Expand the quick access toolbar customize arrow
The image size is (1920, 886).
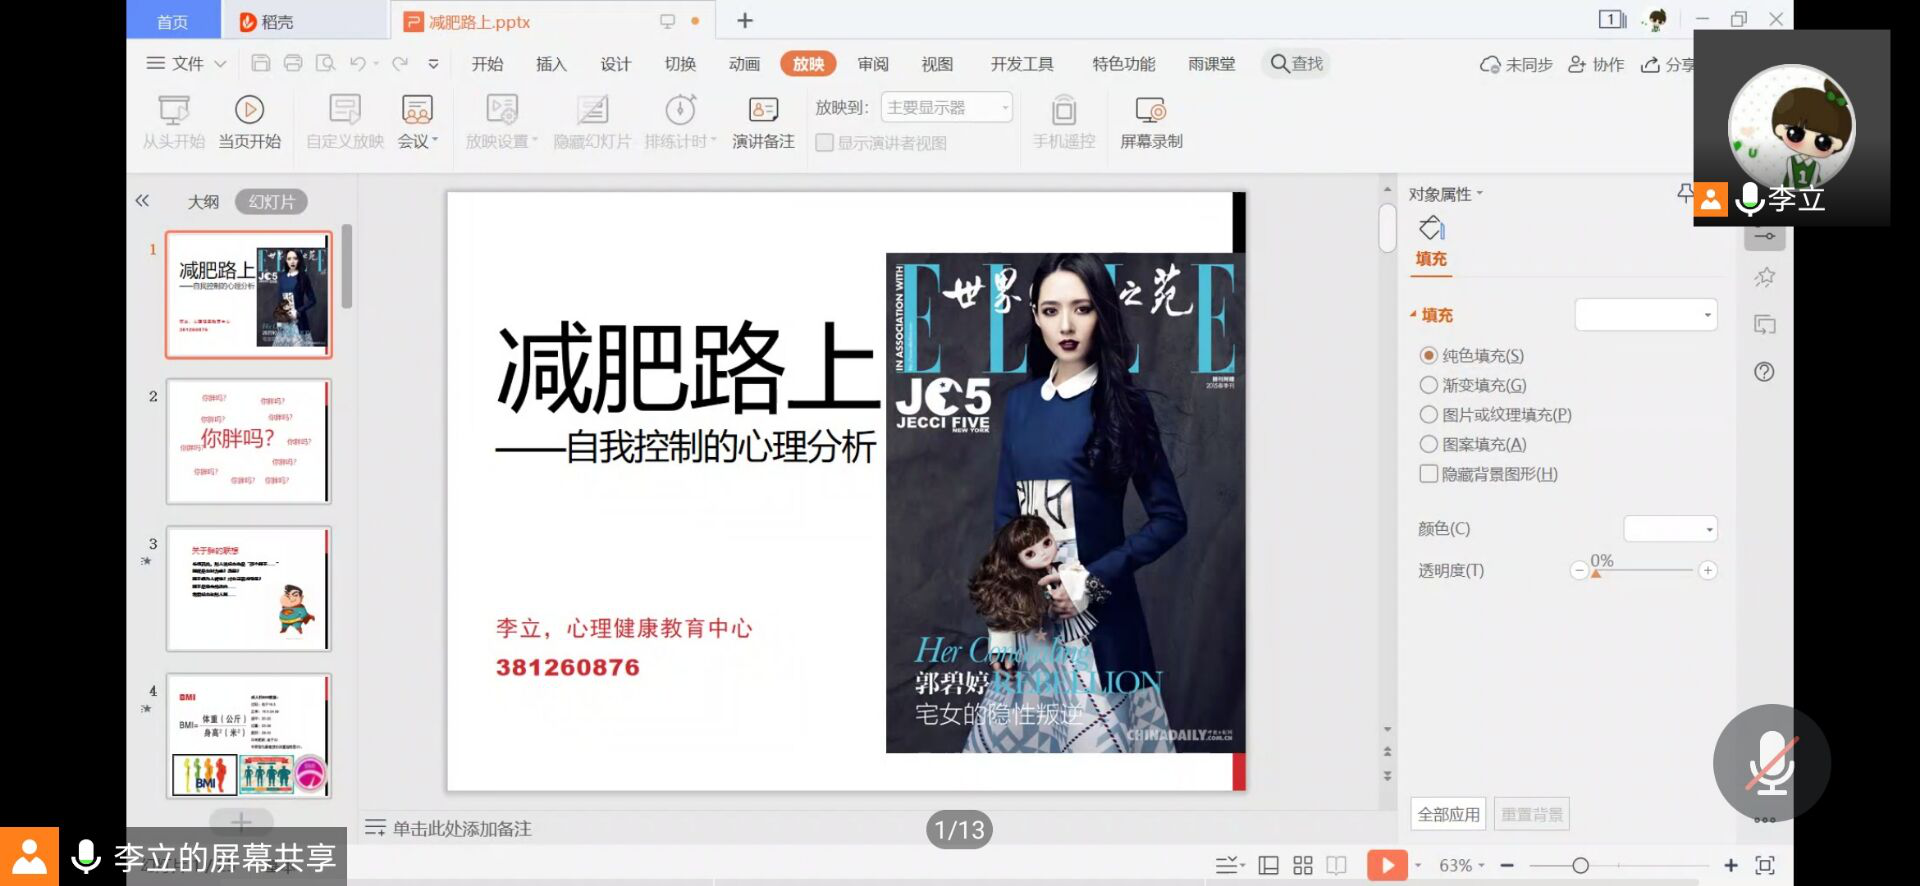click(433, 63)
